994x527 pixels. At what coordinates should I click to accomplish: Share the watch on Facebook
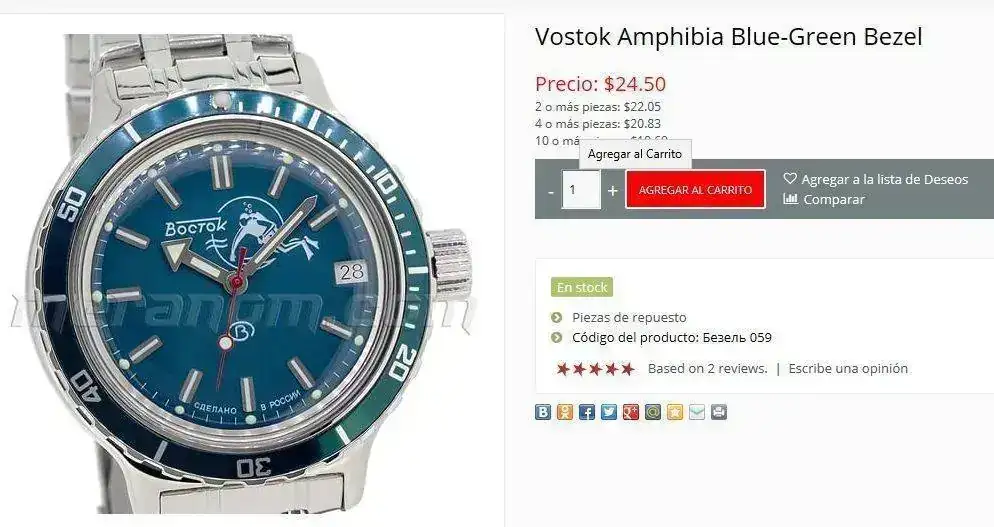click(x=587, y=412)
